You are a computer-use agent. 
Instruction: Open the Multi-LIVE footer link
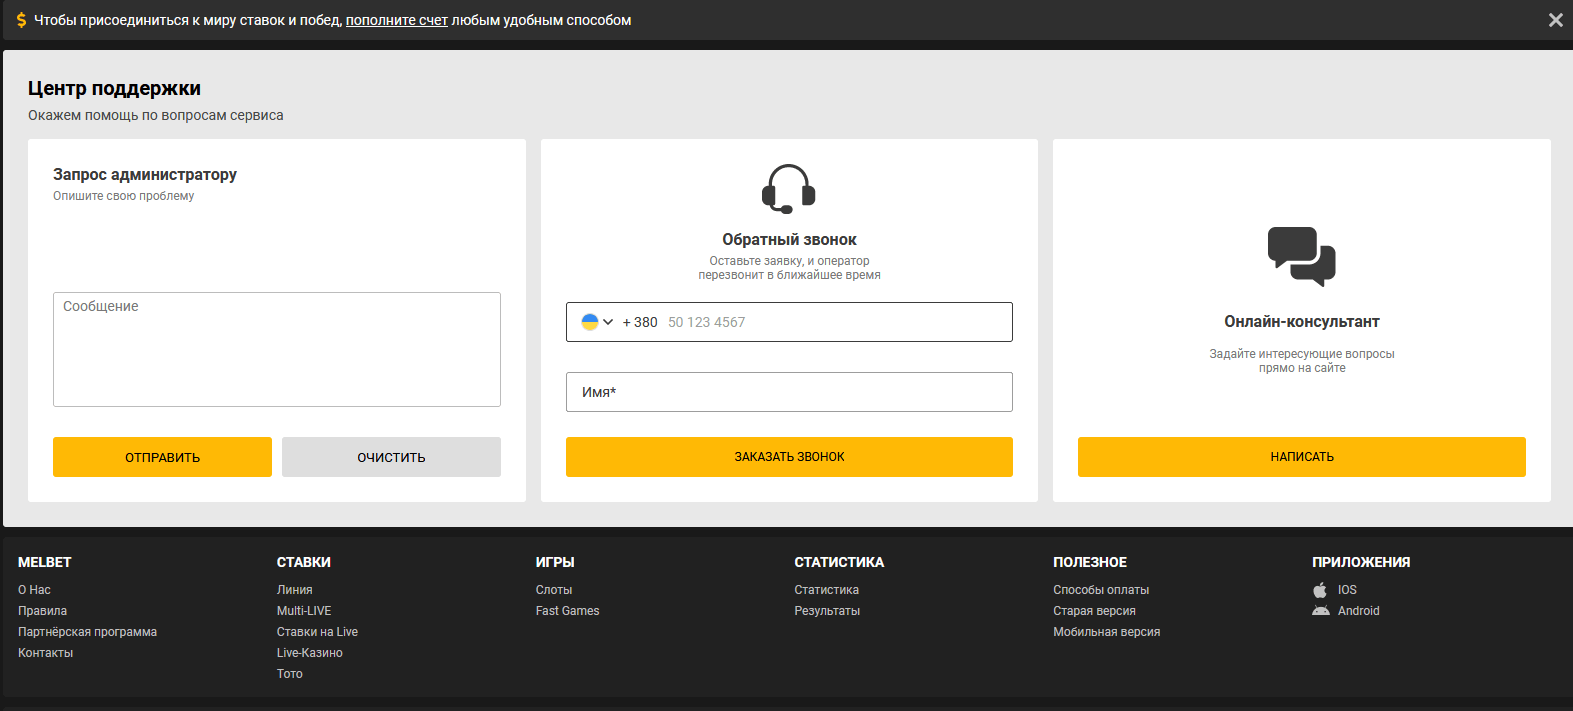pyautogui.click(x=304, y=611)
